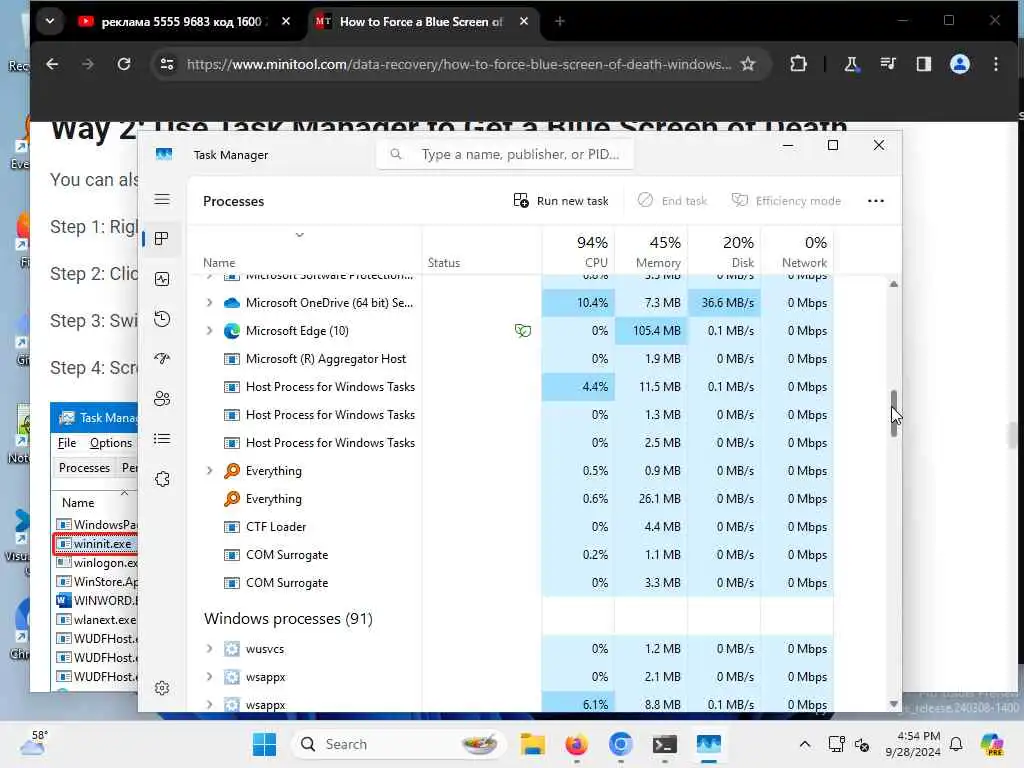This screenshot has height=768, width=1024.
Task: Select the Processes page icon in sidebar
Action: coord(162,239)
